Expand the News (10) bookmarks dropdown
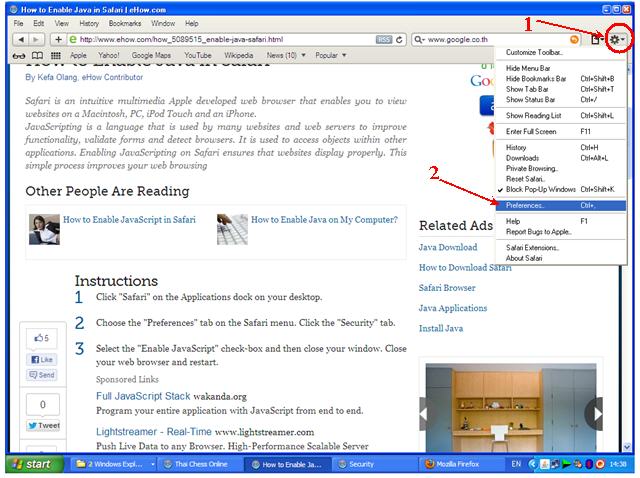The width and height of the screenshot is (640, 478). (x=286, y=56)
